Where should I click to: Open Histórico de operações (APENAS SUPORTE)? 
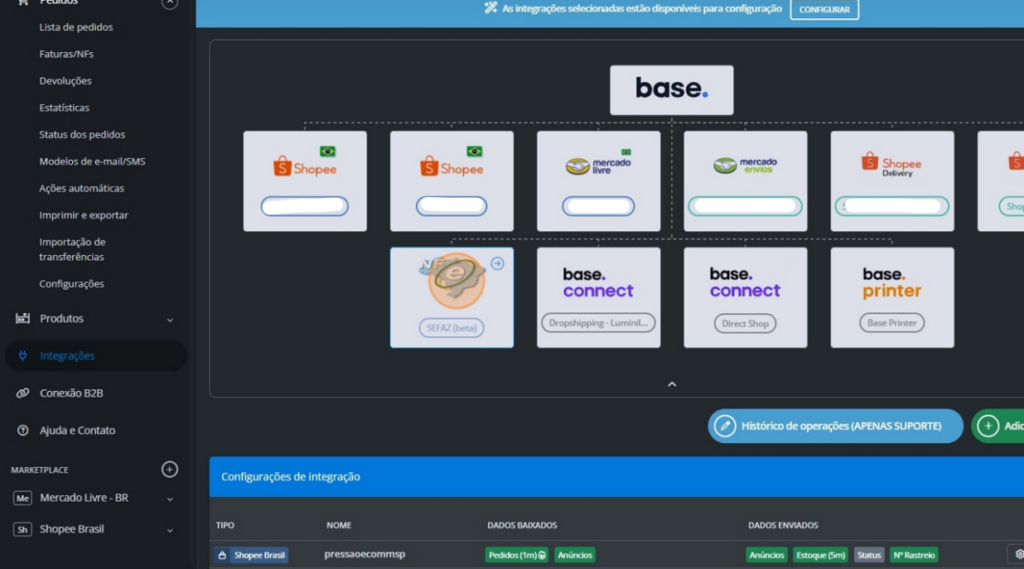pos(835,426)
